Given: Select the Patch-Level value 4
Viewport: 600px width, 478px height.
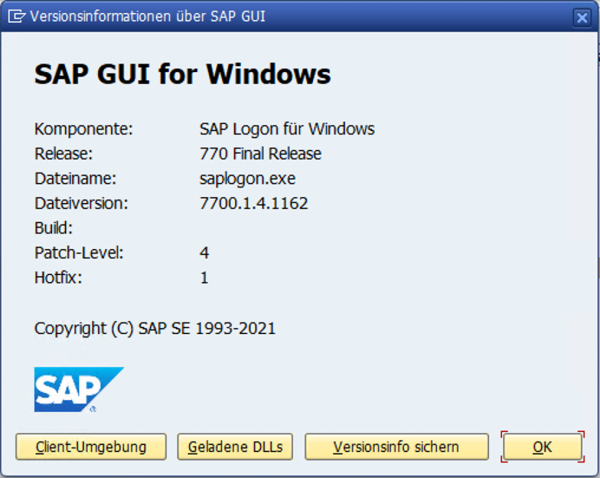Looking at the screenshot, I should click(204, 253).
